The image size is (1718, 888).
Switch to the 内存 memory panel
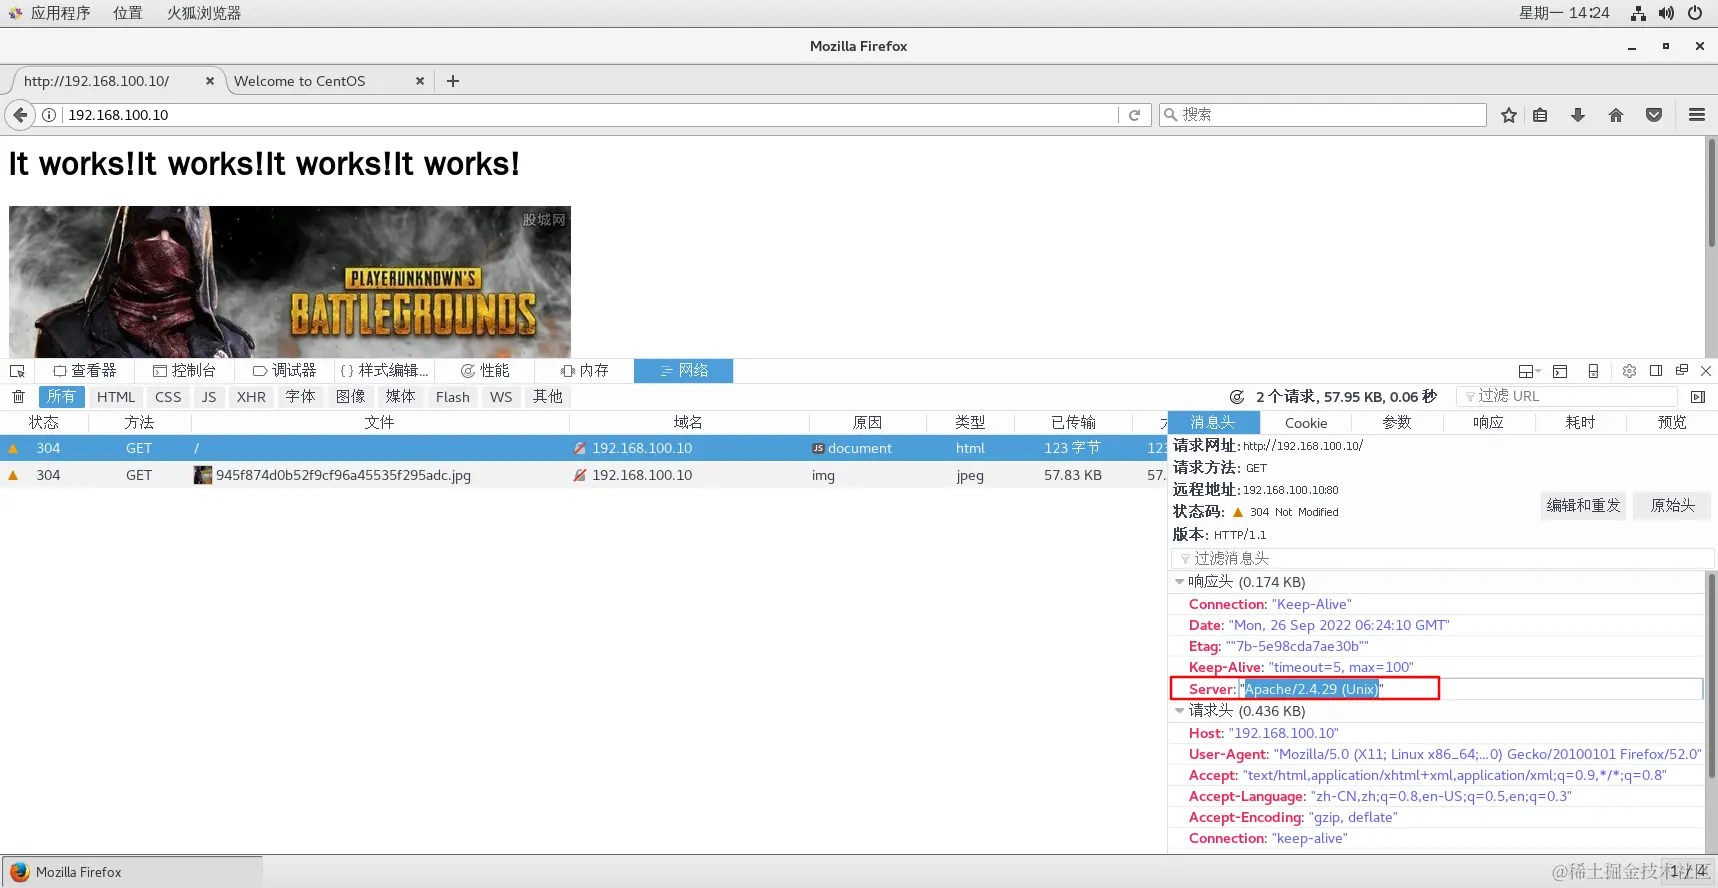pos(584,371)
